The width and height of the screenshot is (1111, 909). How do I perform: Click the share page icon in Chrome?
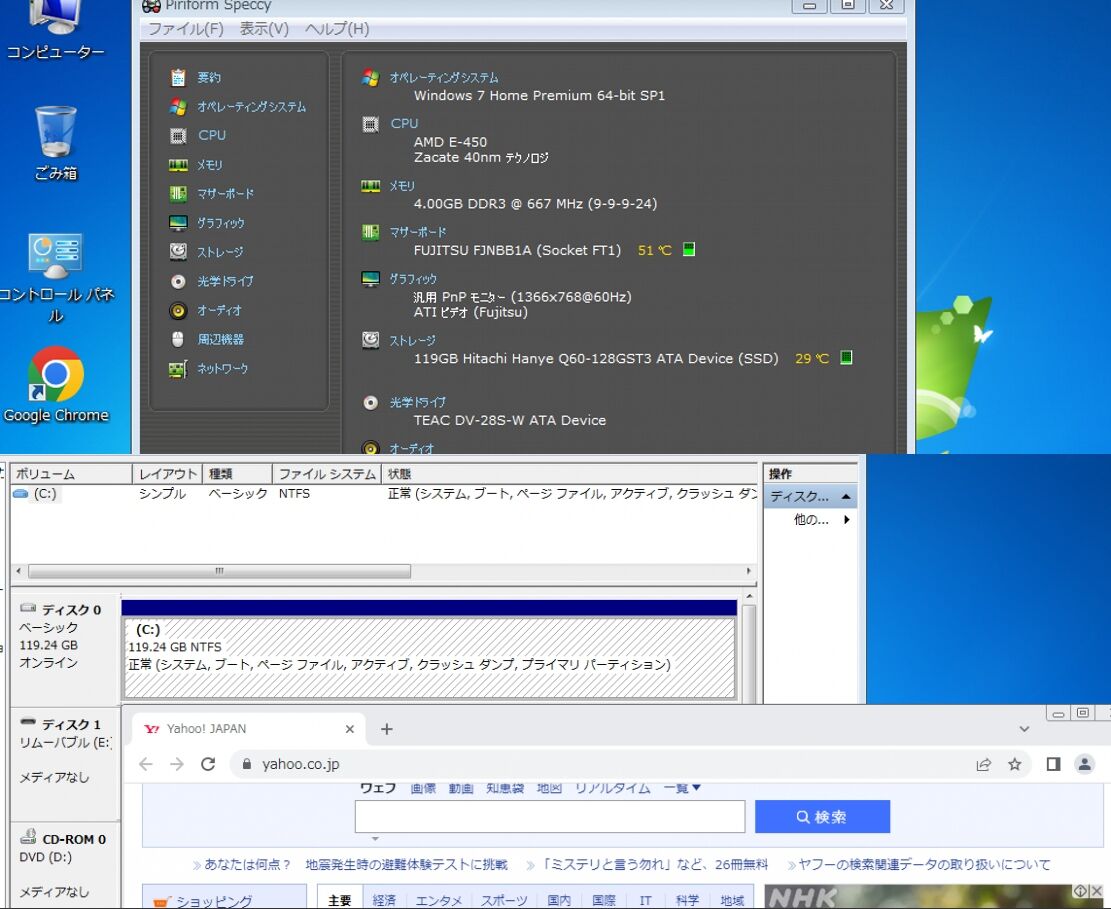(x=983, y=764)
